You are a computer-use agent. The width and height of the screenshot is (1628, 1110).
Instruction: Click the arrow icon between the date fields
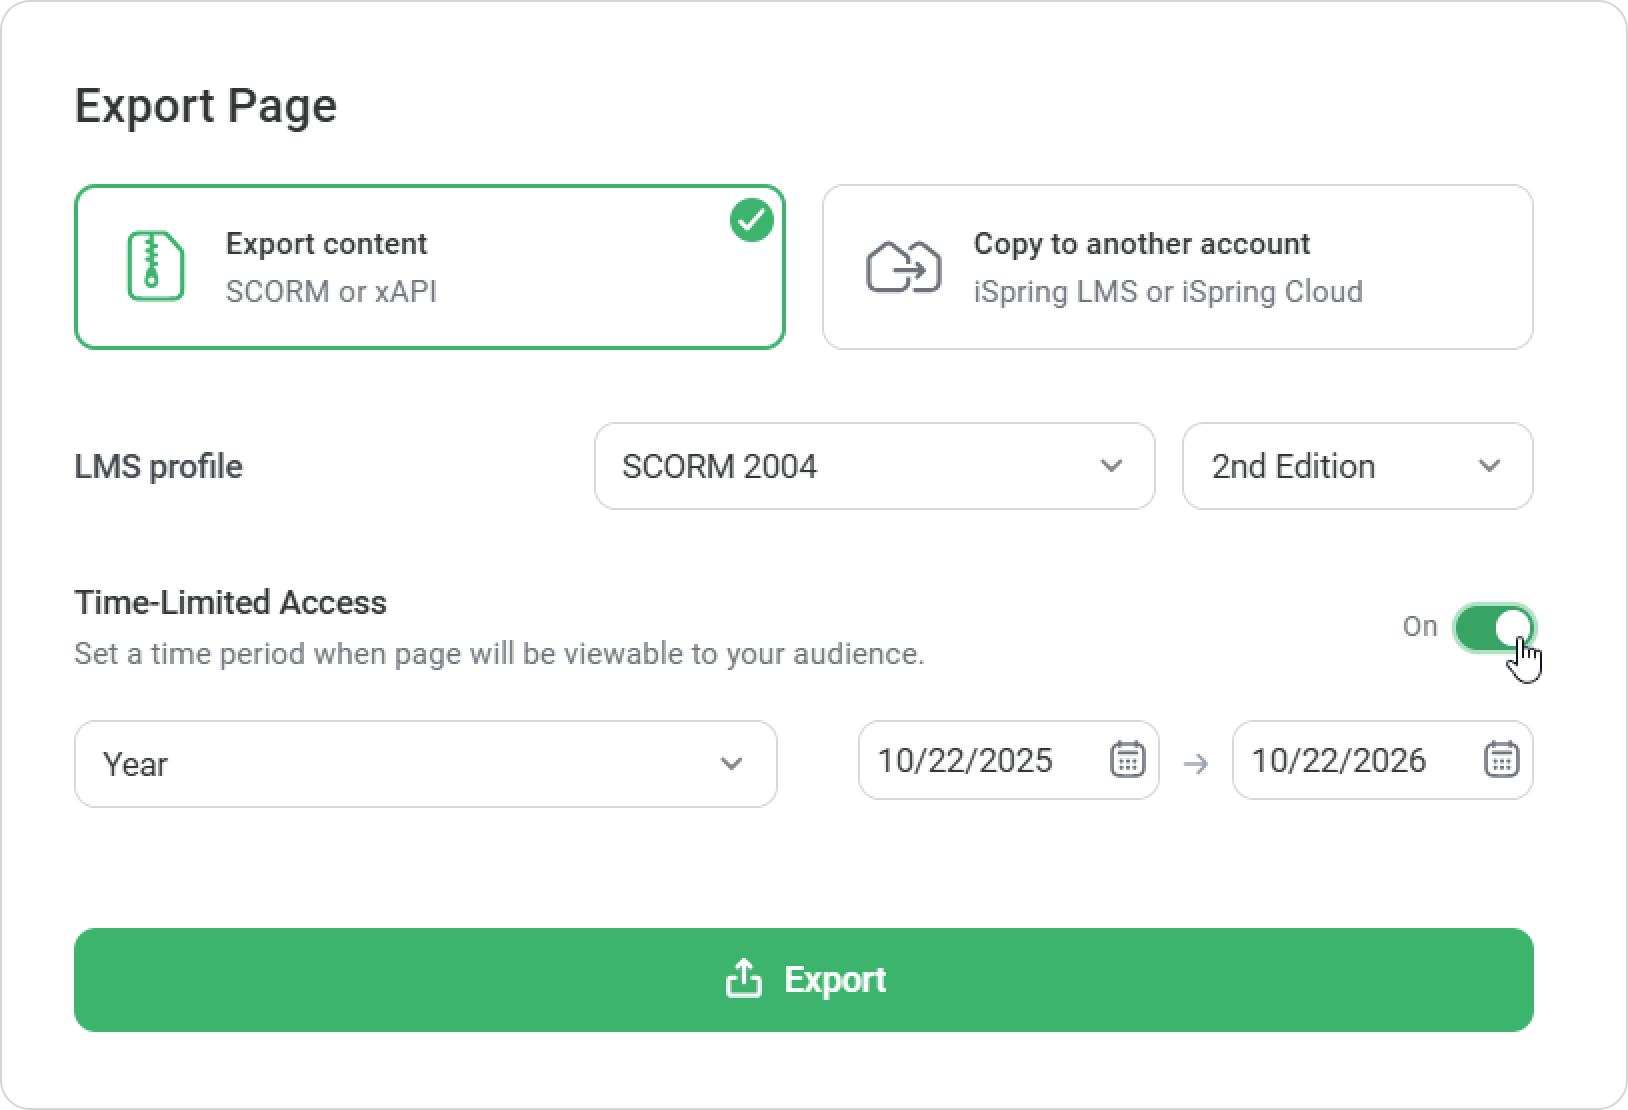click(1195, 764)
